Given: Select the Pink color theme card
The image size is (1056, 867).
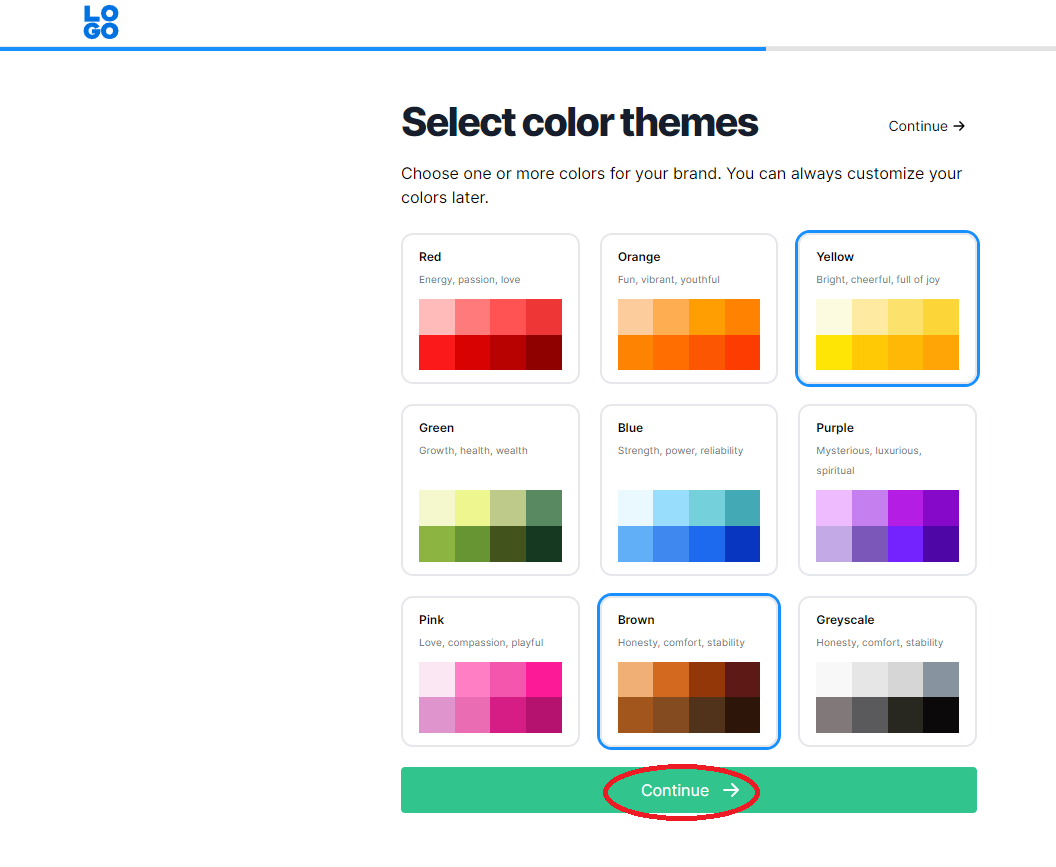Looking at the screenshot, I should [x=490, y=672].
